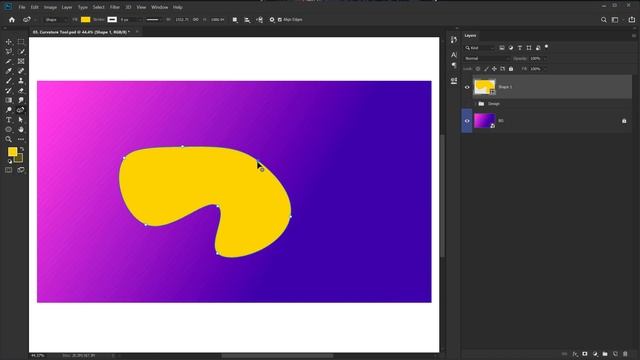The image size is (640, 360).
Task: Toggle the lock transparent pixels button
Action: [x=478, y=69]
